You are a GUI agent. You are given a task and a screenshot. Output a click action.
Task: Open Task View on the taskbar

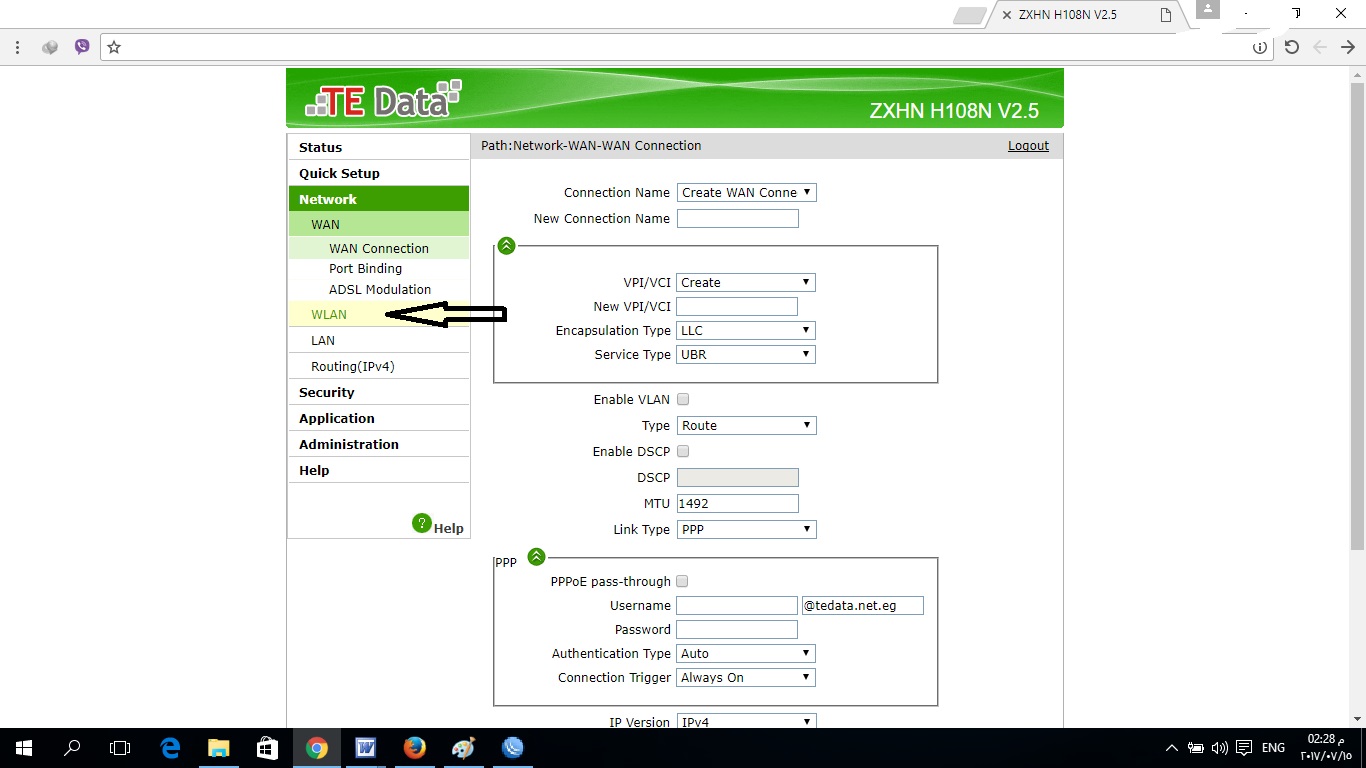pyautogui.click(x=120, y=747)
